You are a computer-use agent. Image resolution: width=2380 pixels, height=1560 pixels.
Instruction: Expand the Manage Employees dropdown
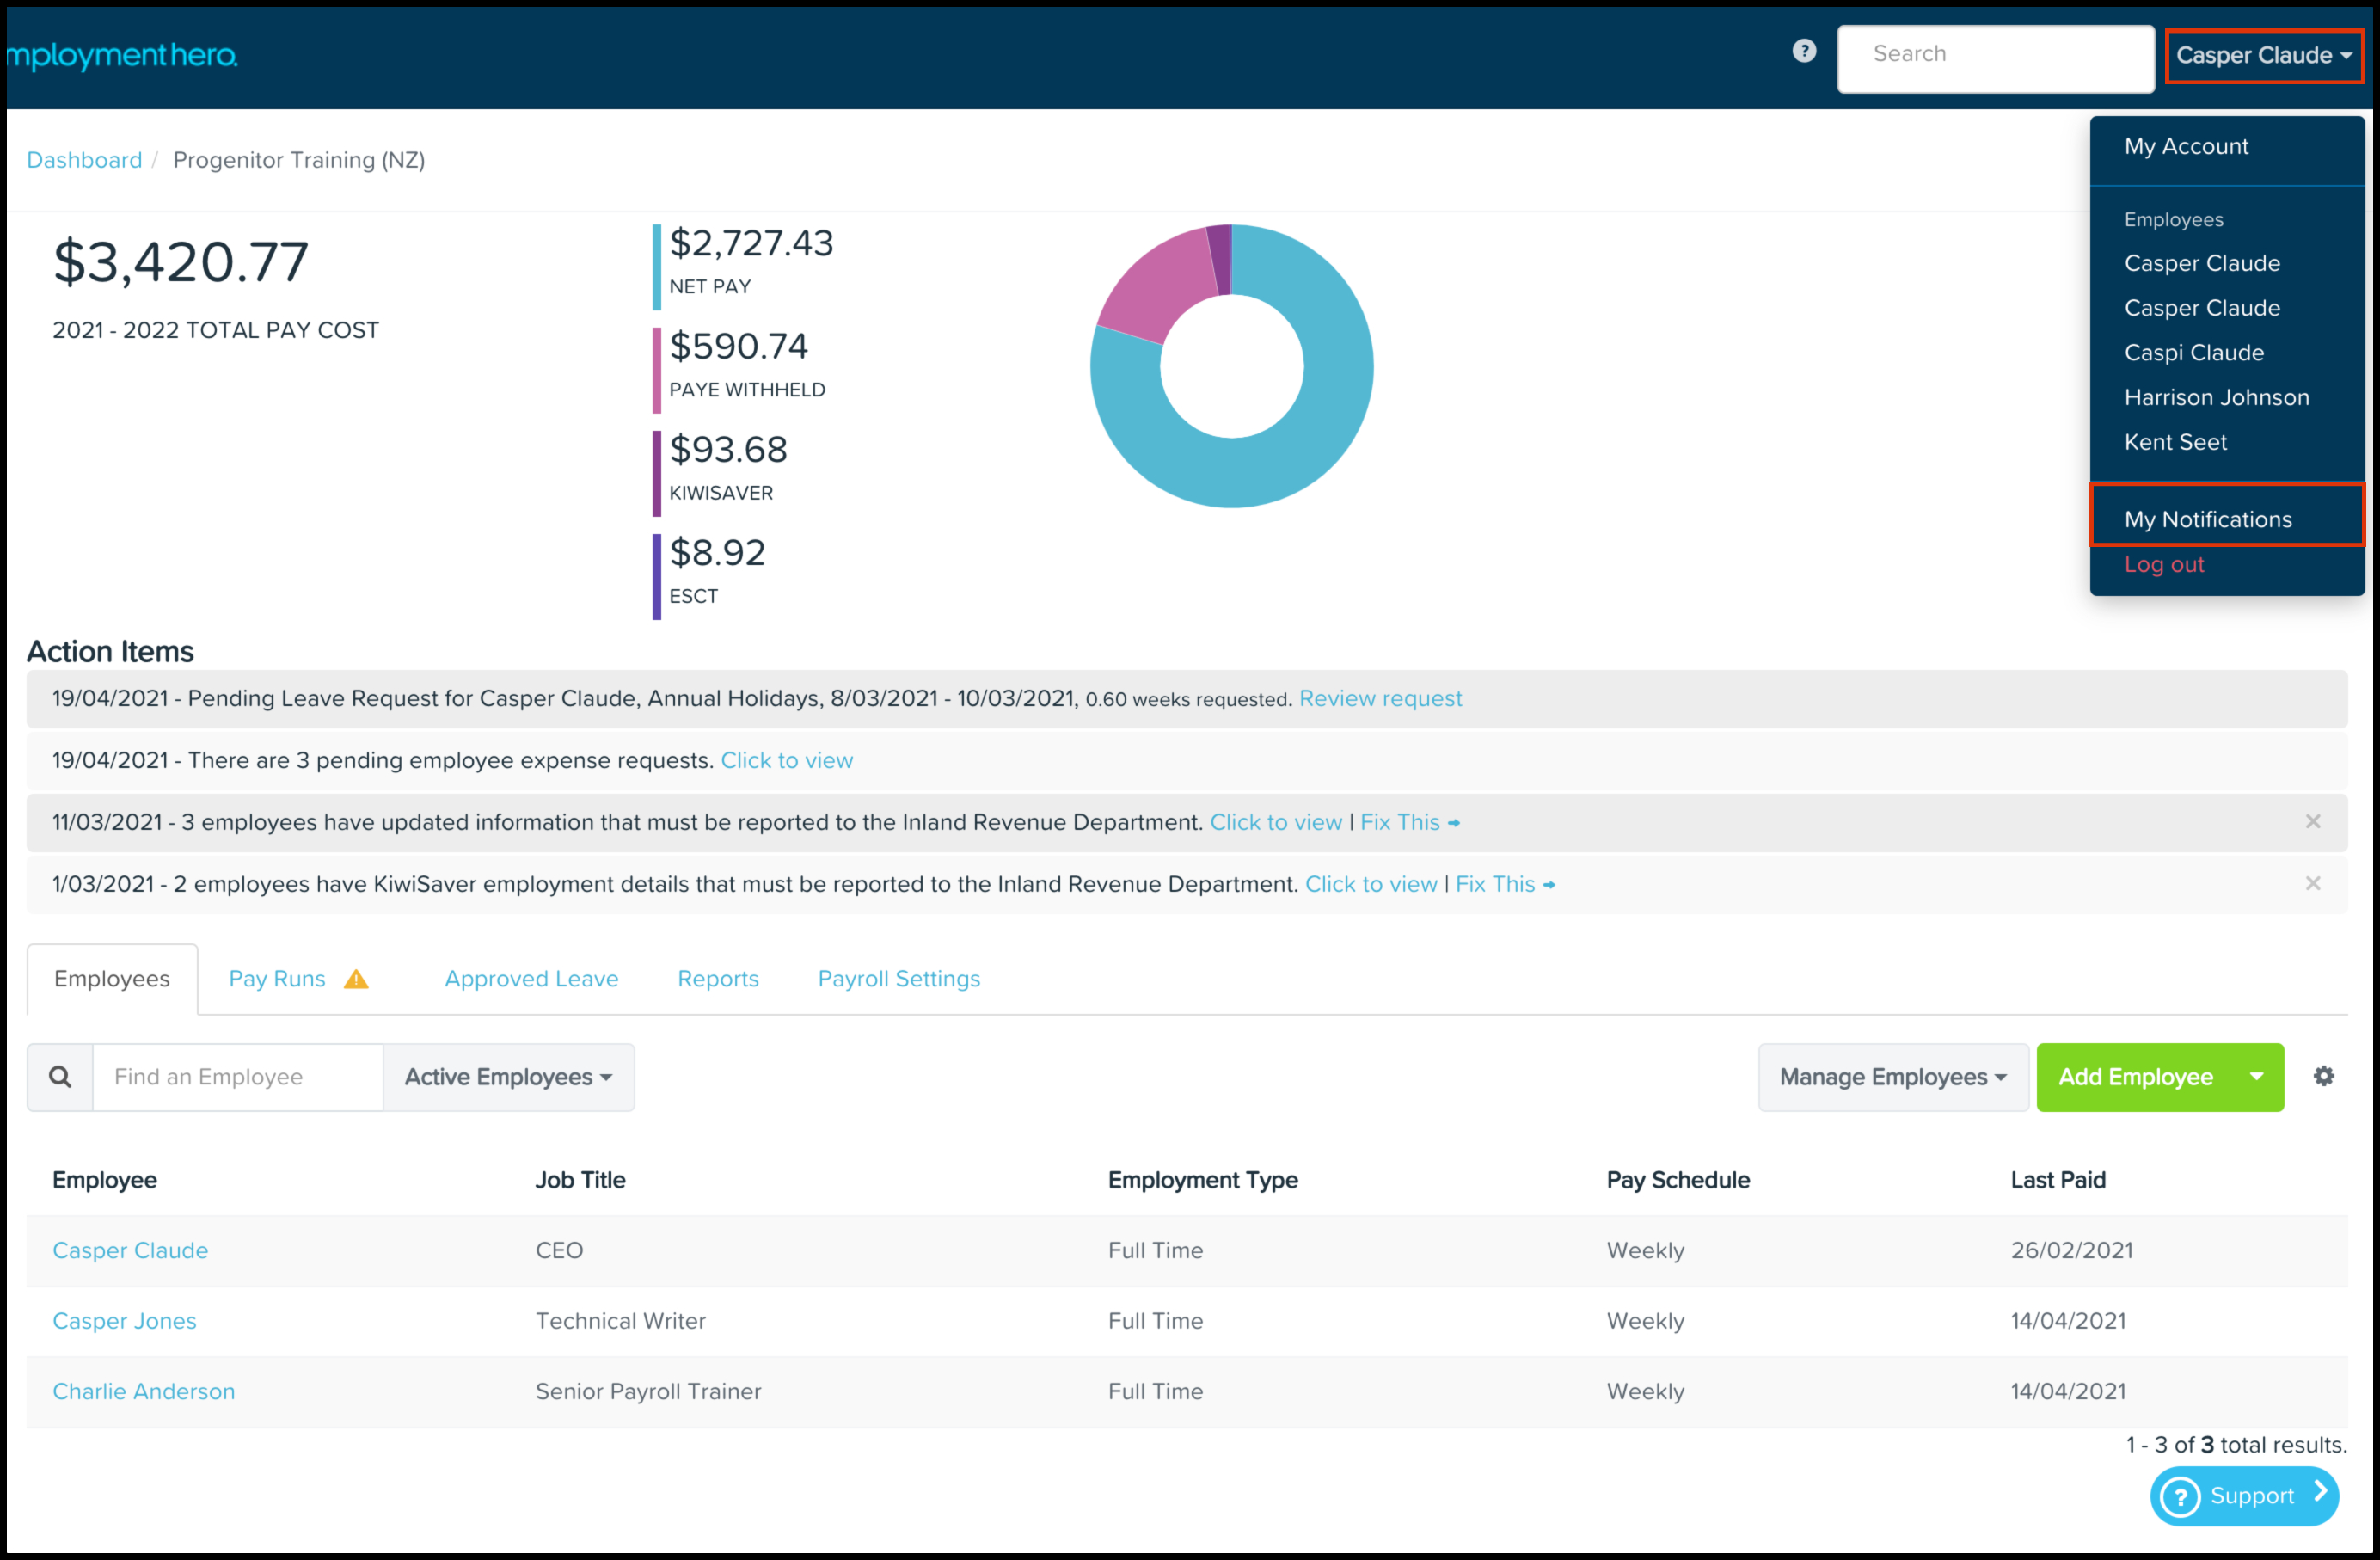1892,1077
